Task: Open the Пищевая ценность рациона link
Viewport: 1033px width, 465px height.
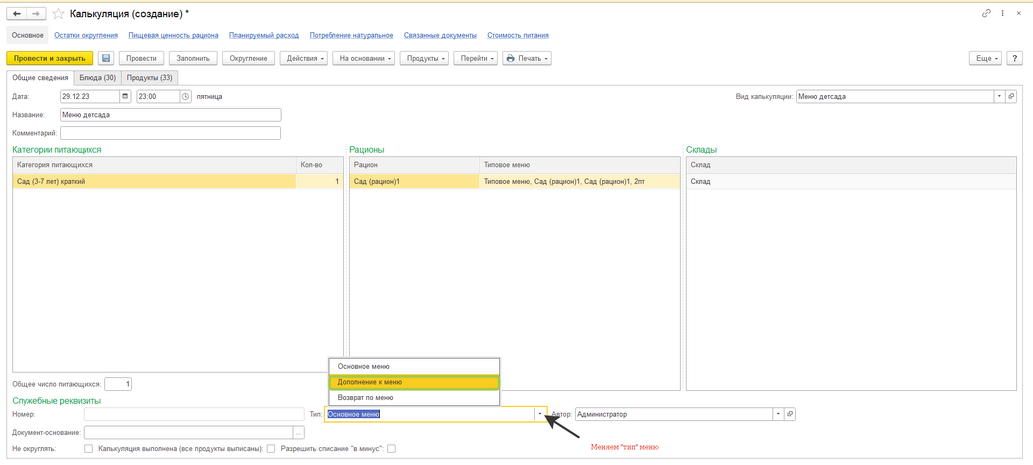Action: [173, 35]
